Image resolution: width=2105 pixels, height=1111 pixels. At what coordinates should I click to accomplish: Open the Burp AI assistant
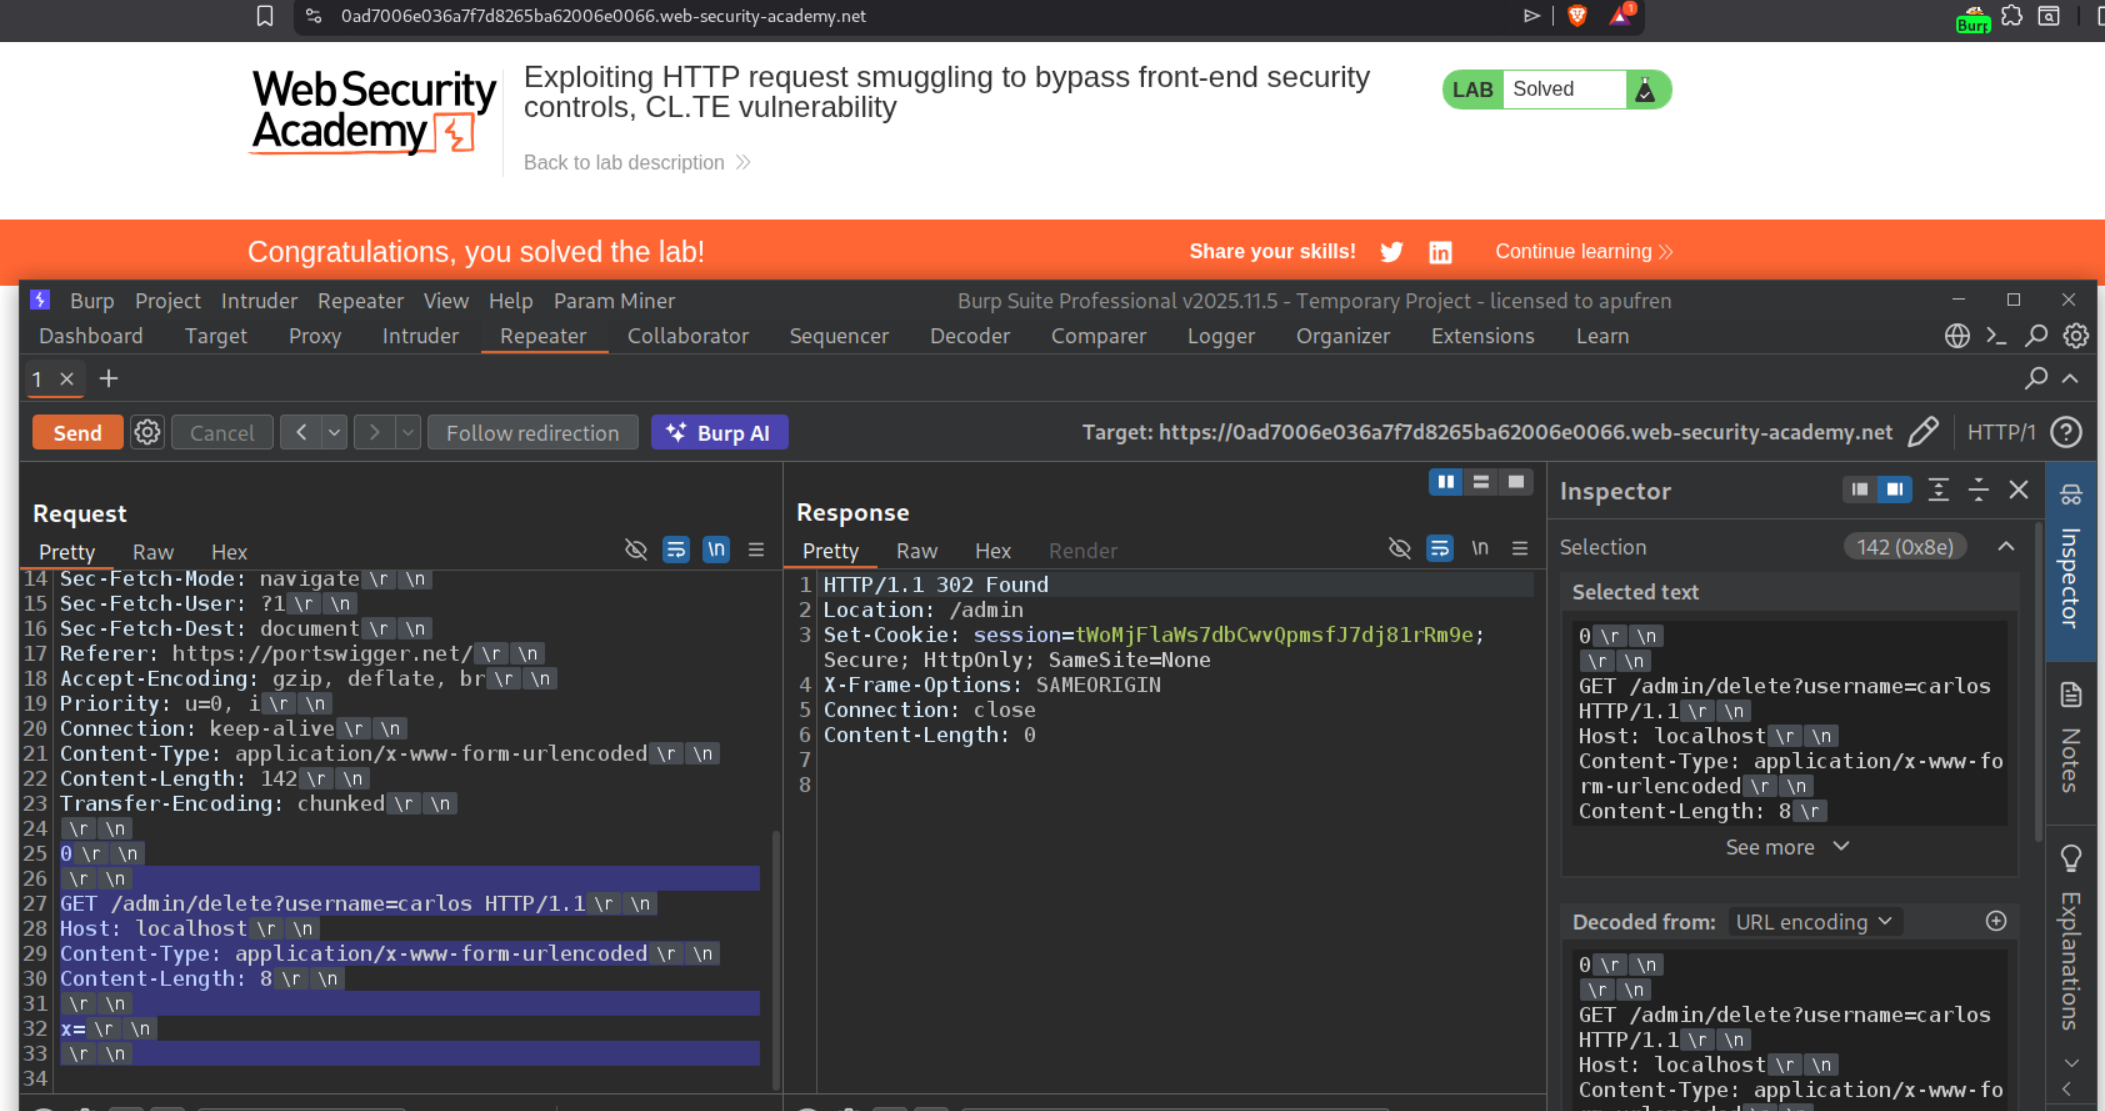(719, 433)
